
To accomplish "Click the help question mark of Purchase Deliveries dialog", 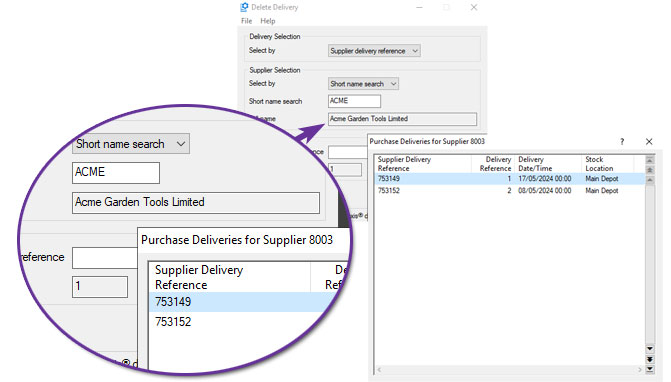I will point(622,142).
